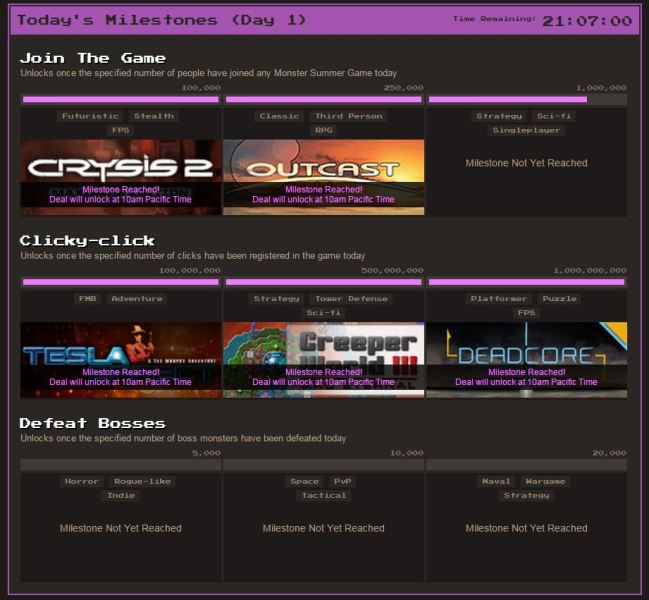Image resolution: width=649 pixels, height=600 pixels.
Task: Click the PvP tag
Action: click(343, 482)
